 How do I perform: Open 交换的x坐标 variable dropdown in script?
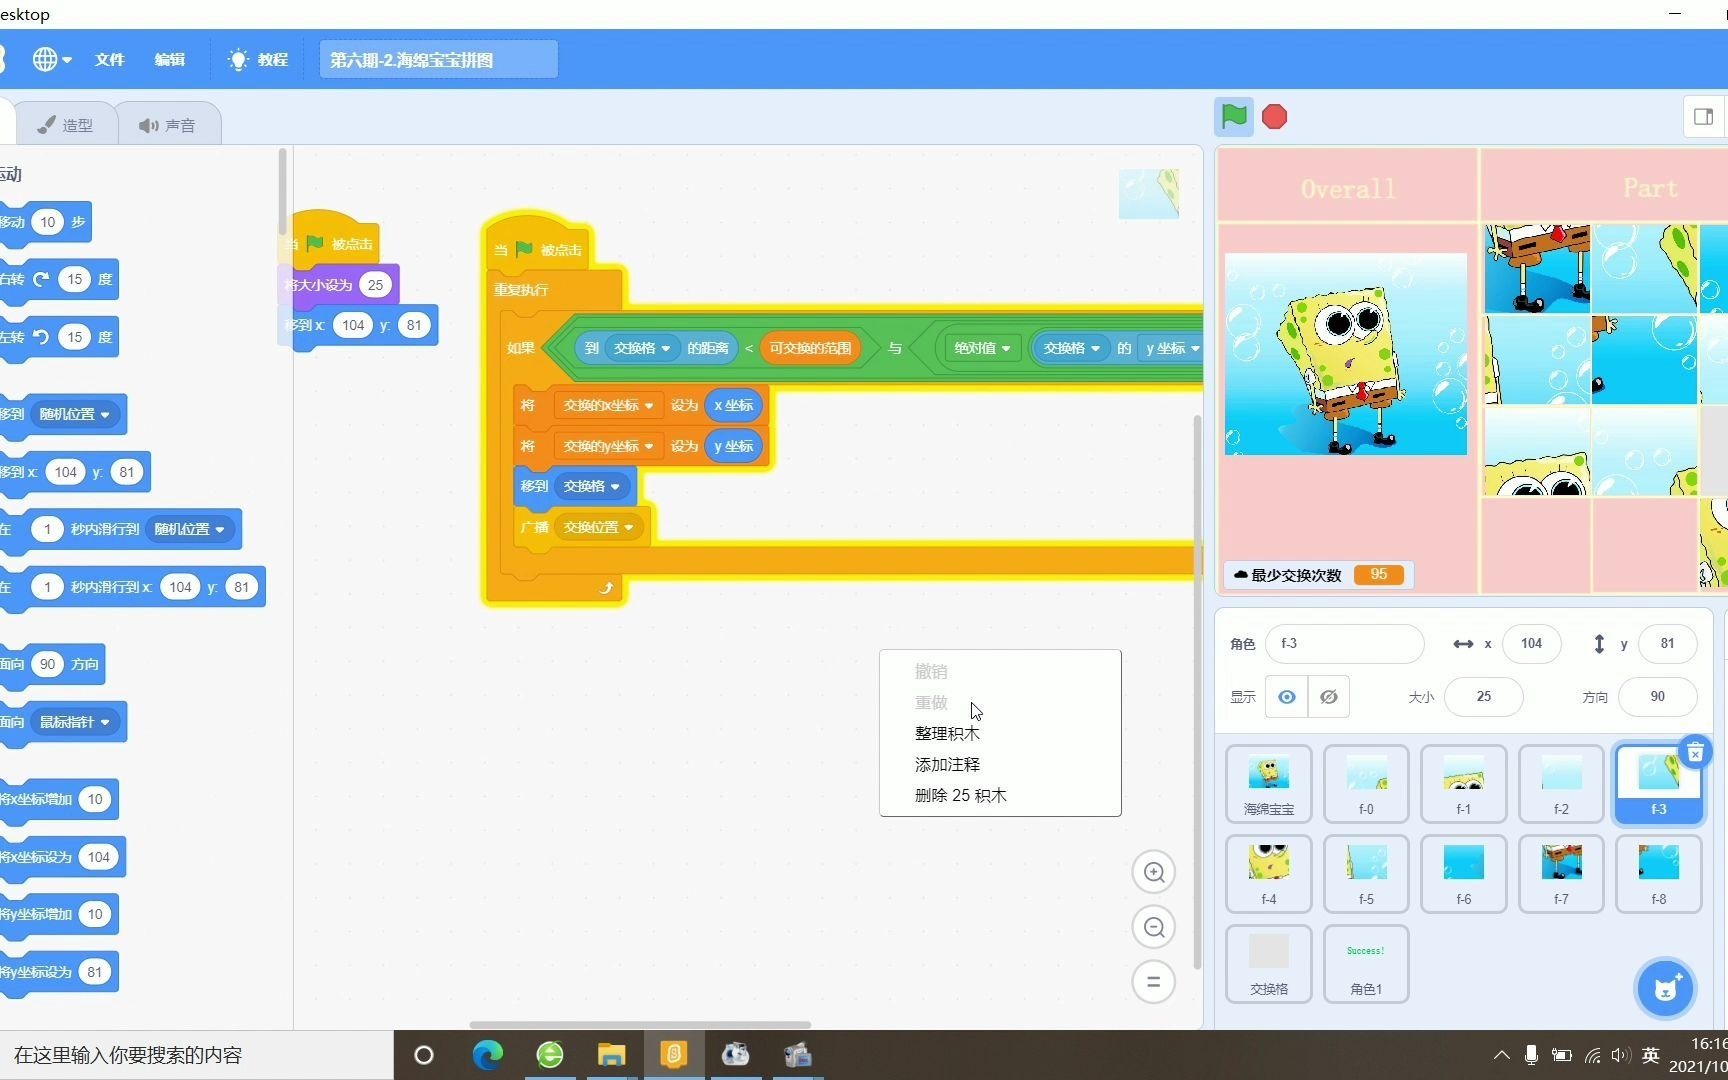click(x=608, y=405)
